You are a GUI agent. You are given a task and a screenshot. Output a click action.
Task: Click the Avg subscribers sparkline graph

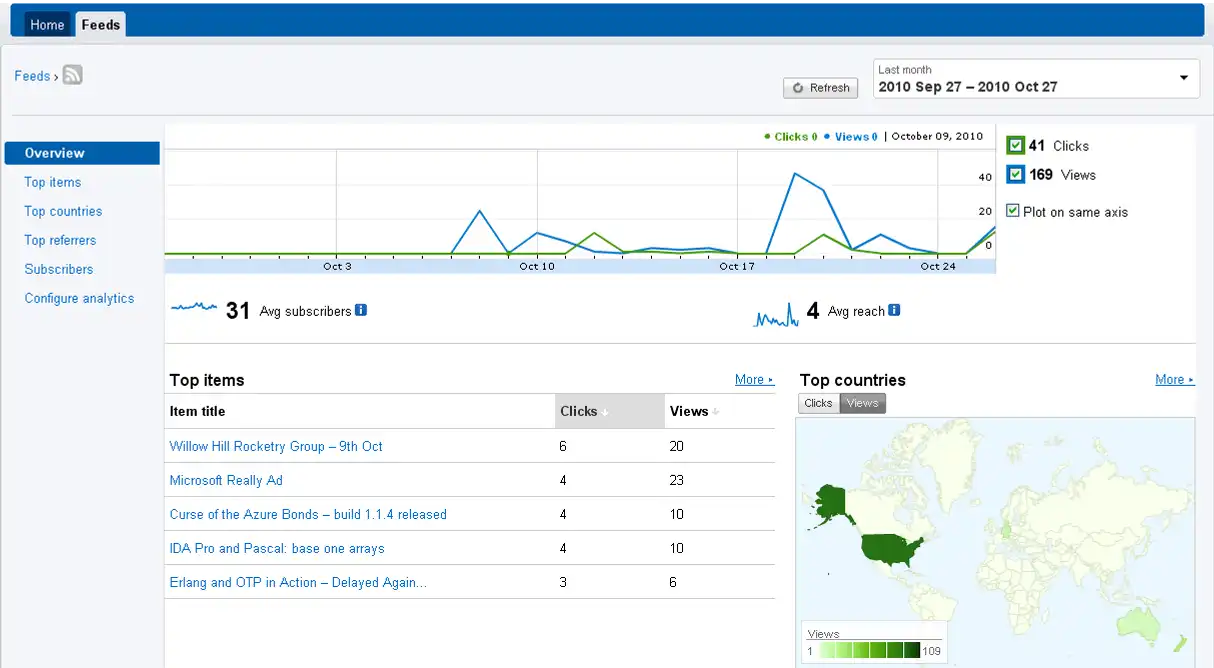(x=194, y=308)
